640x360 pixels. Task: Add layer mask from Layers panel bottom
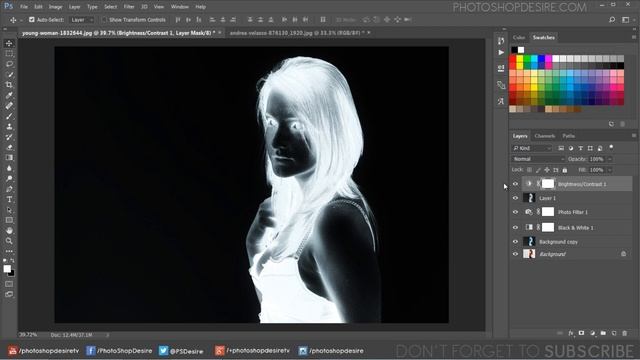tap(581, 333)
